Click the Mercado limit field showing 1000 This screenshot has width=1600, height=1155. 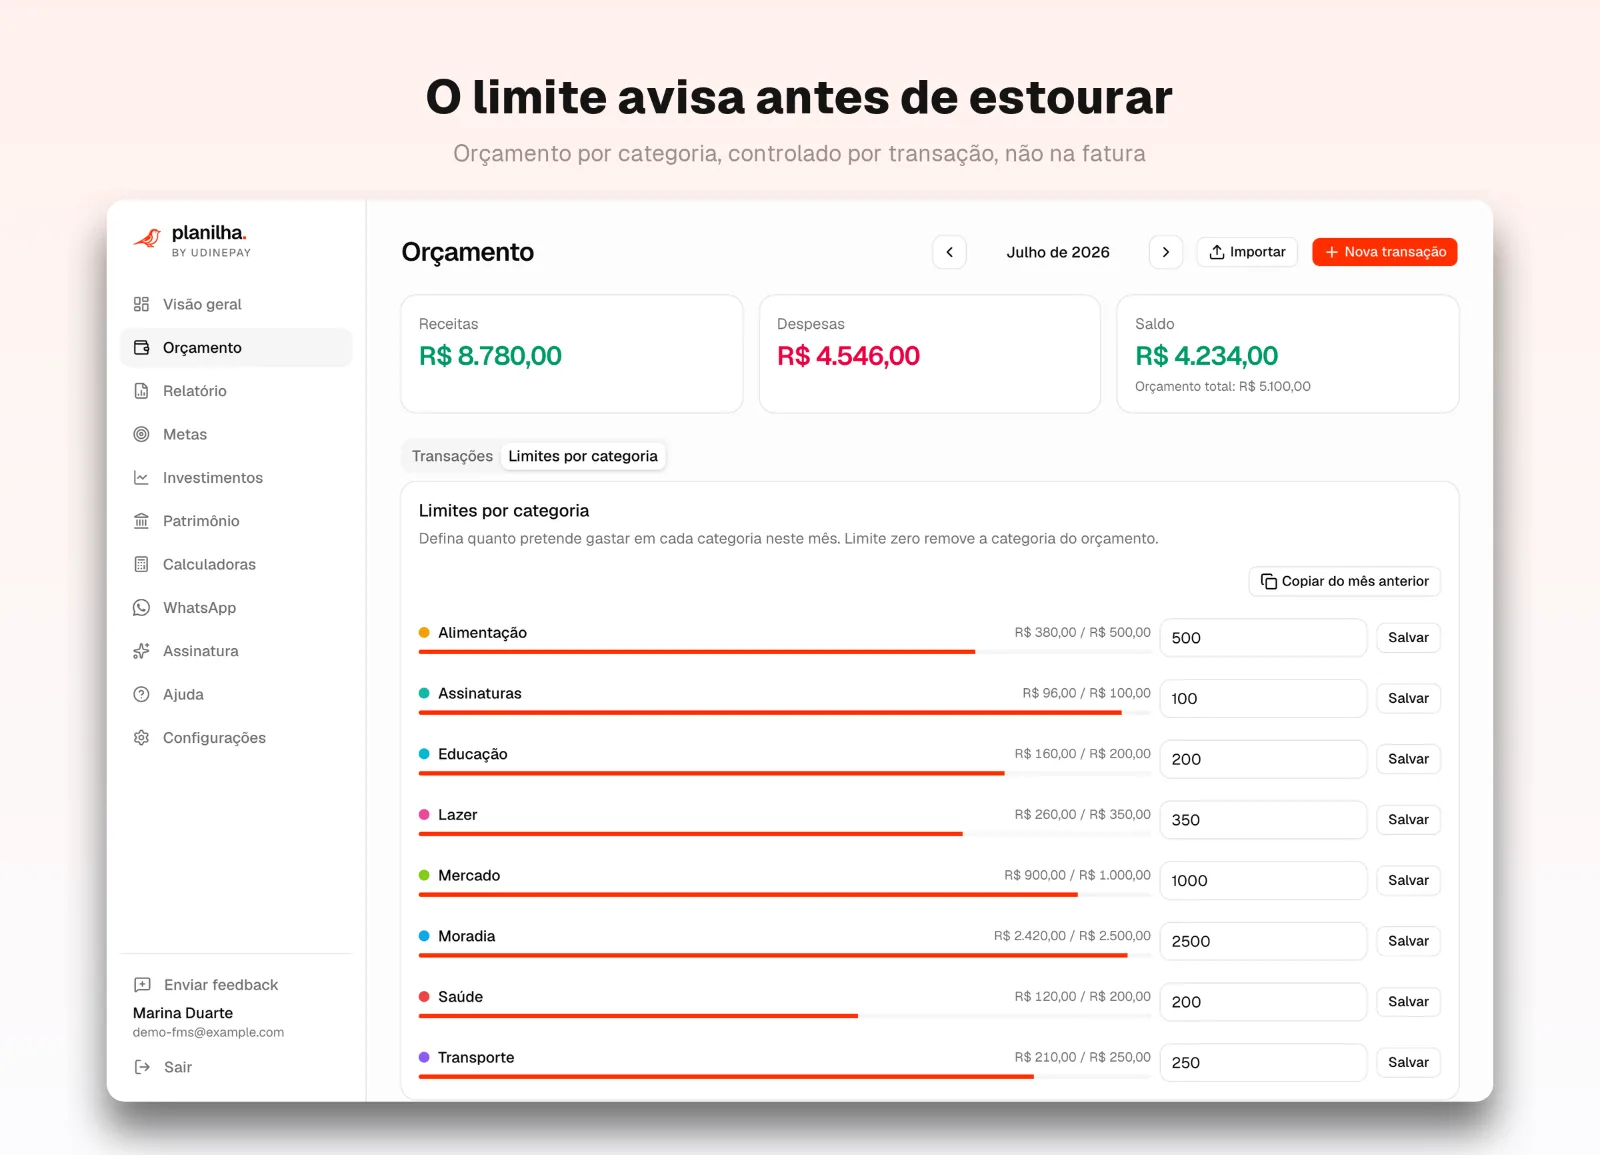tap(1263, 880)
